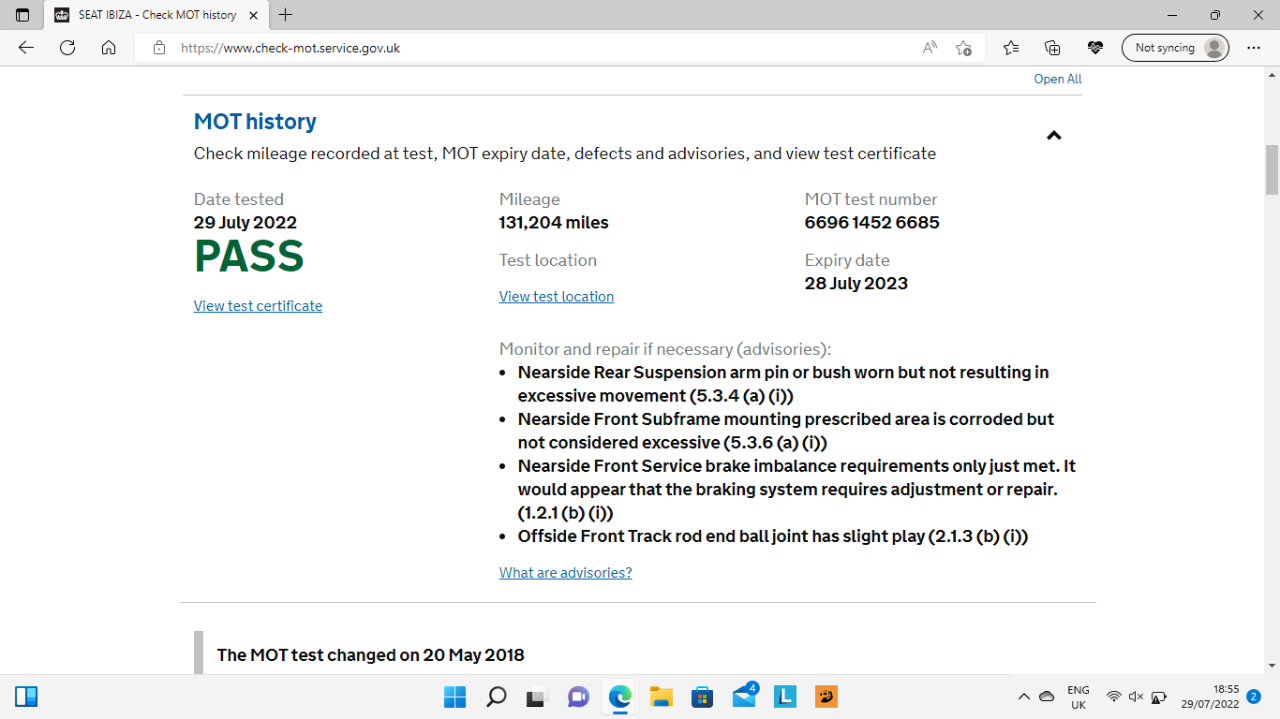This screenshot has width=1280, height=719.
Task: Open the clock and date 18:55
Action: point(1210,697)
